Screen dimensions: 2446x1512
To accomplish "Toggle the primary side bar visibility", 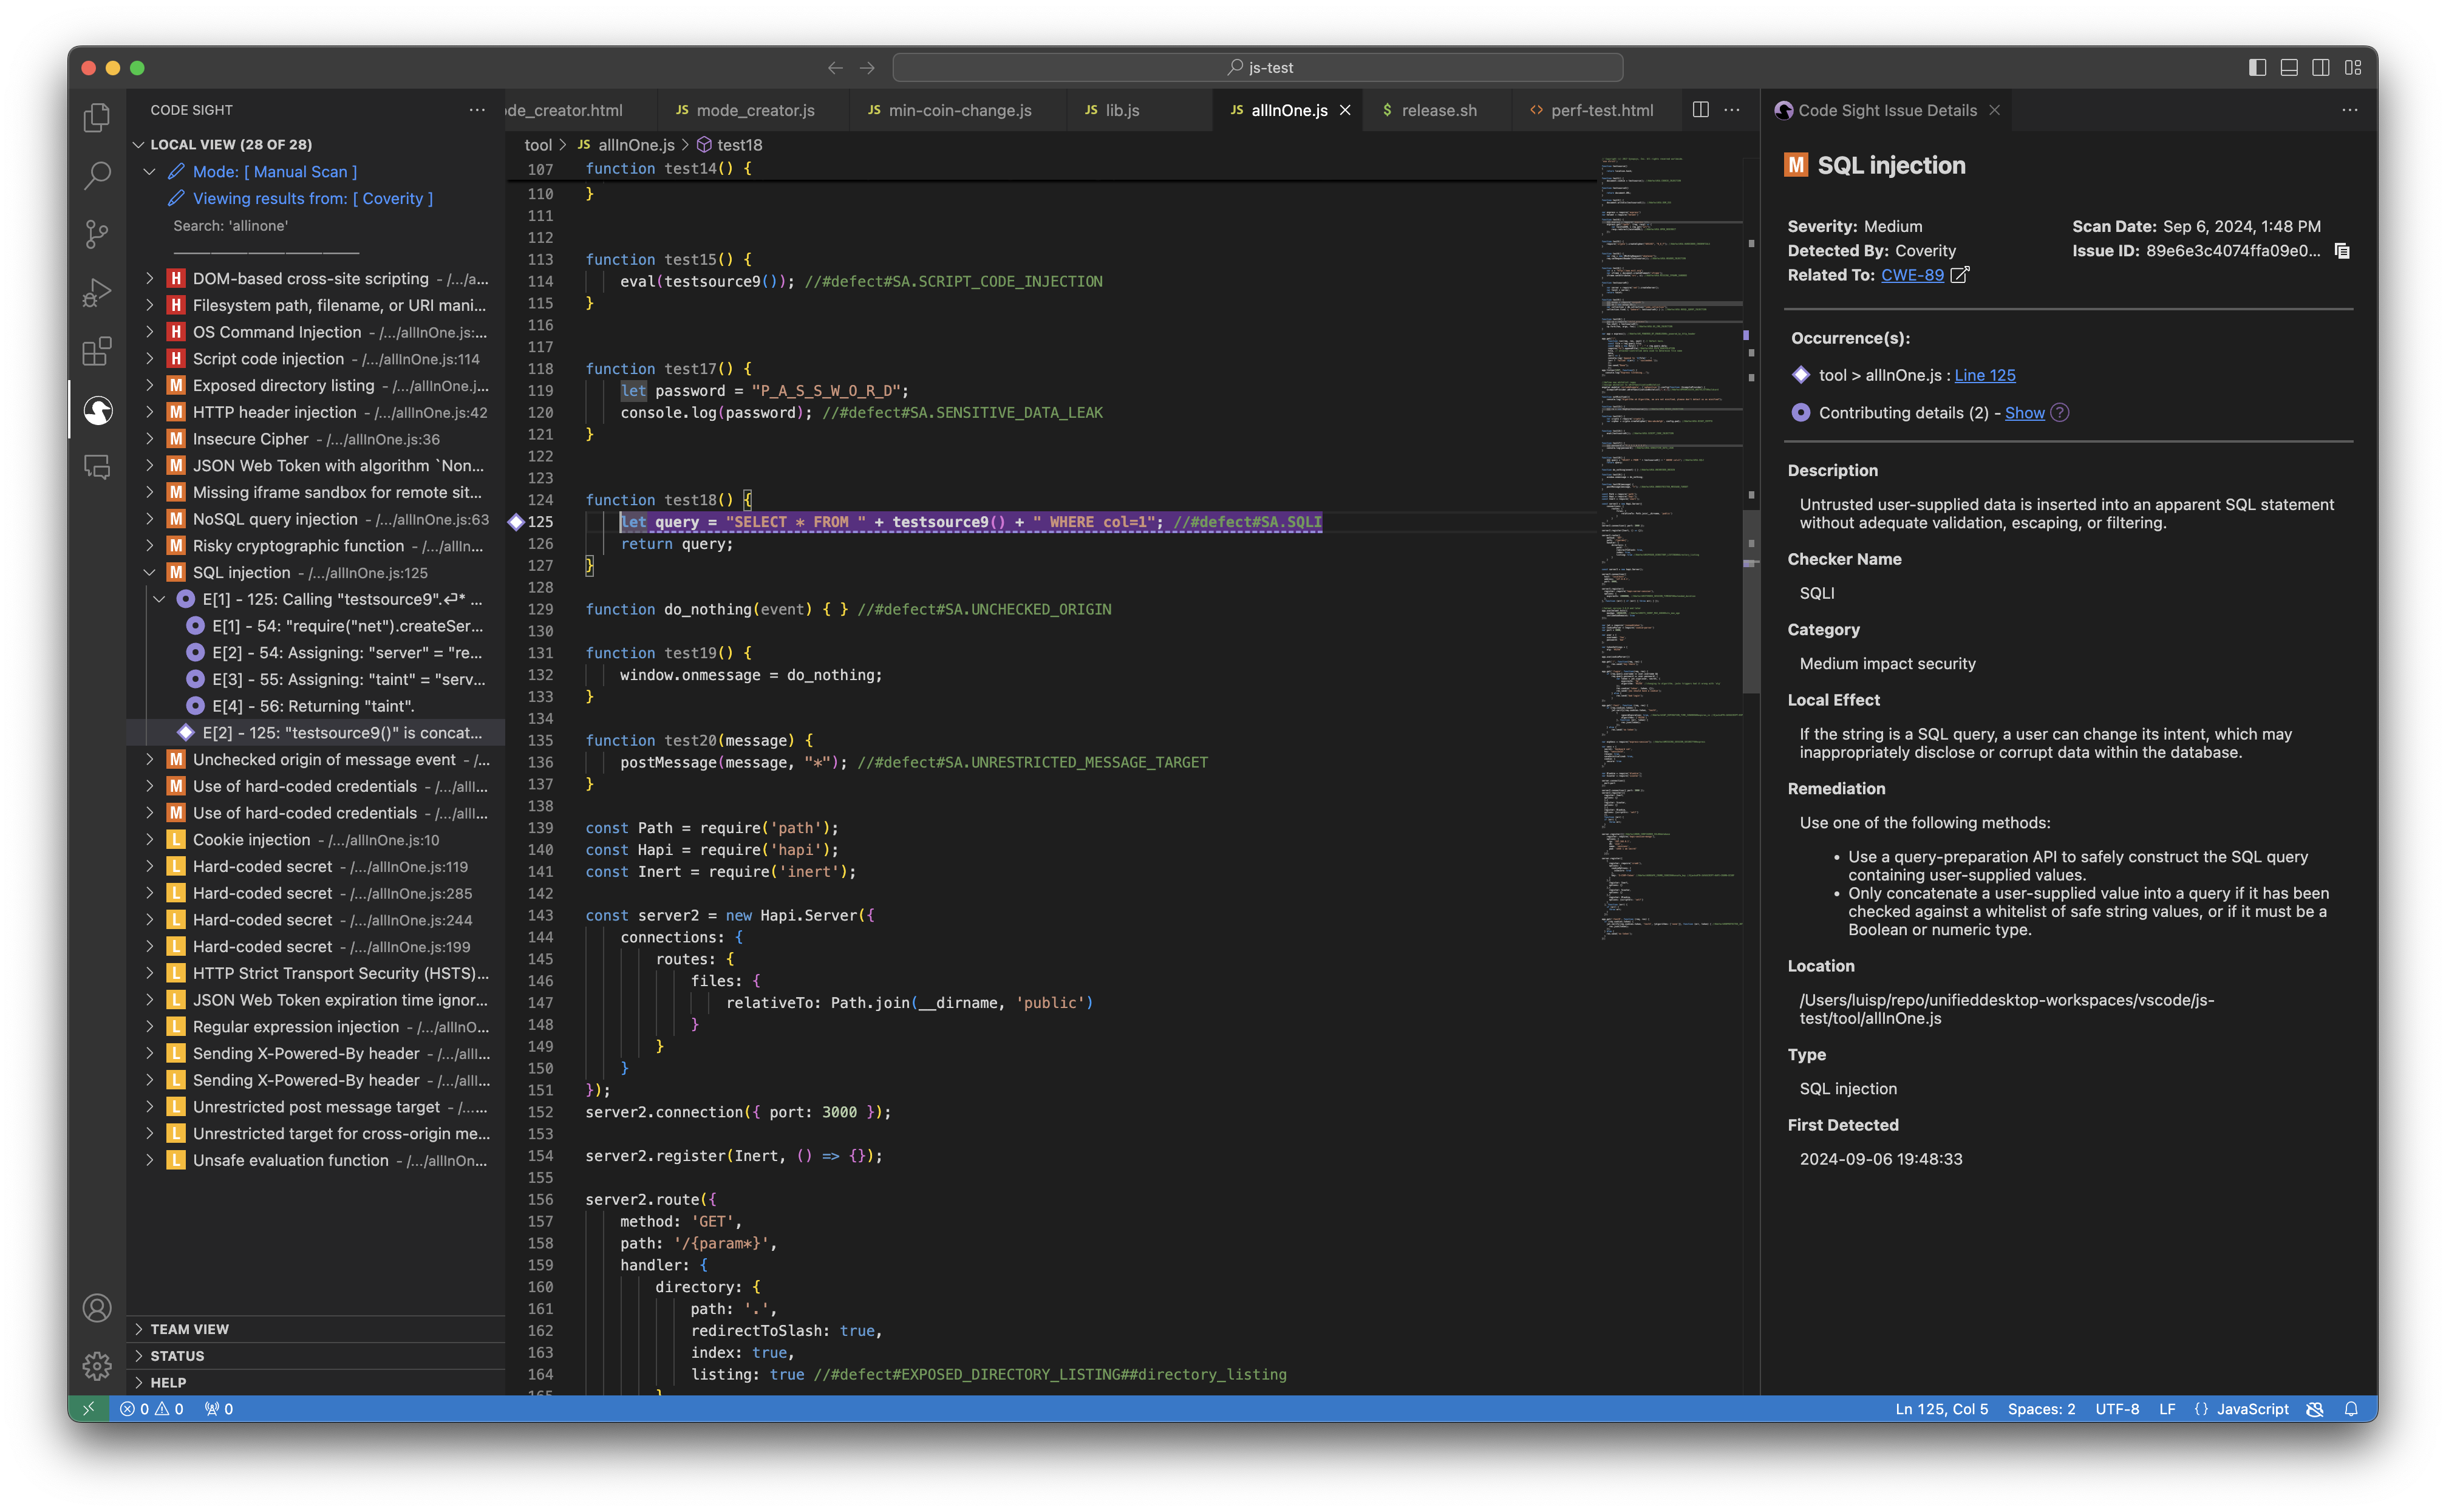I will click(x=2257, y=68).
